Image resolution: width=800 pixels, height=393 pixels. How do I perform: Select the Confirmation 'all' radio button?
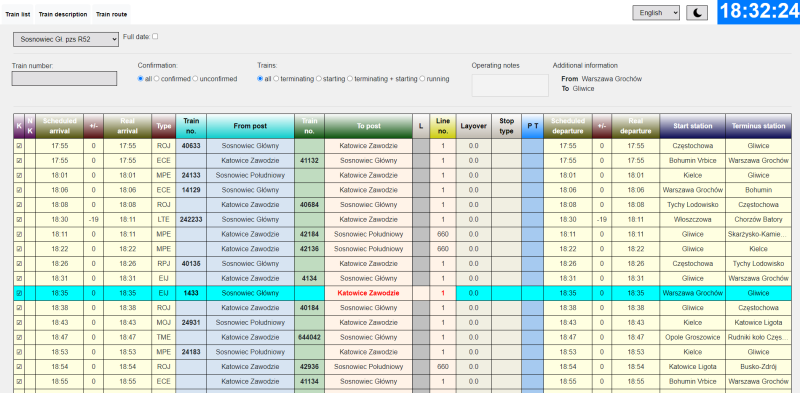click(140, 79)
